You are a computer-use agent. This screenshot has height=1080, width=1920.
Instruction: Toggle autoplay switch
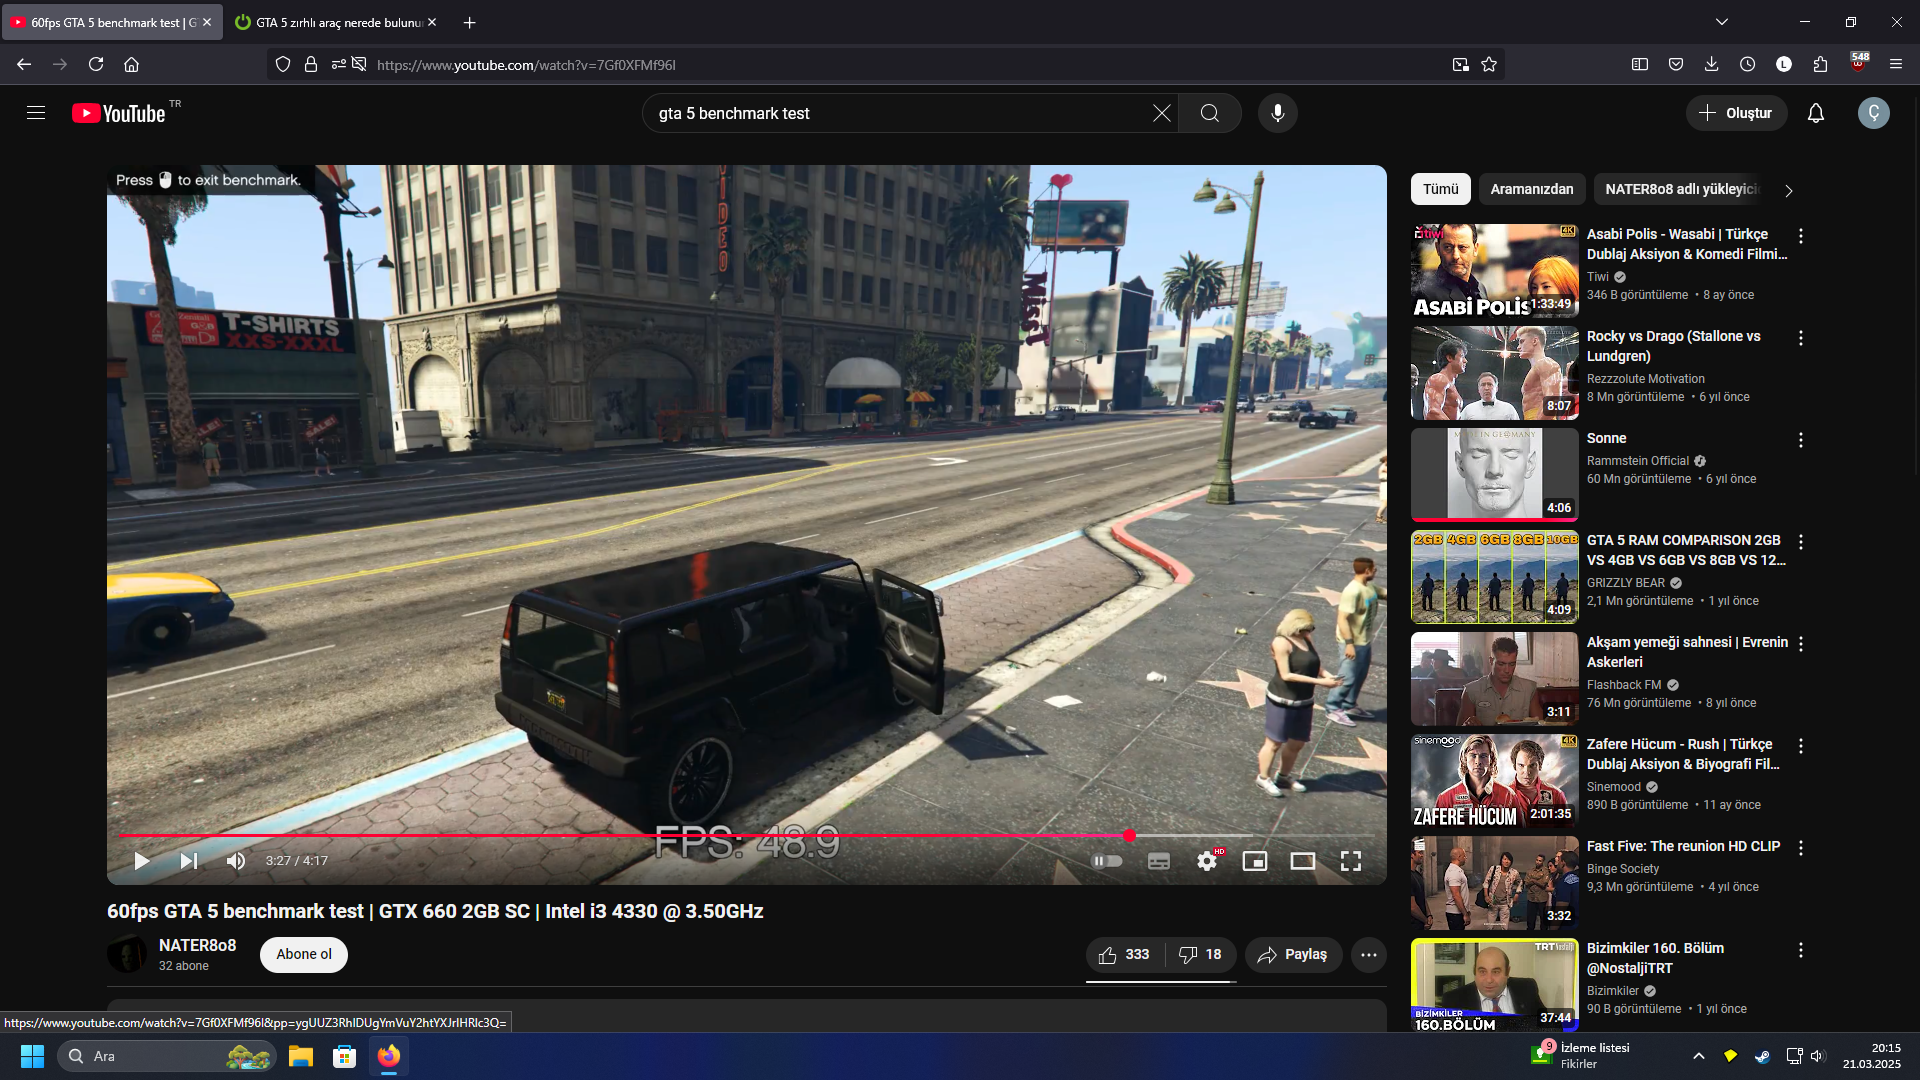(1107, 861)
